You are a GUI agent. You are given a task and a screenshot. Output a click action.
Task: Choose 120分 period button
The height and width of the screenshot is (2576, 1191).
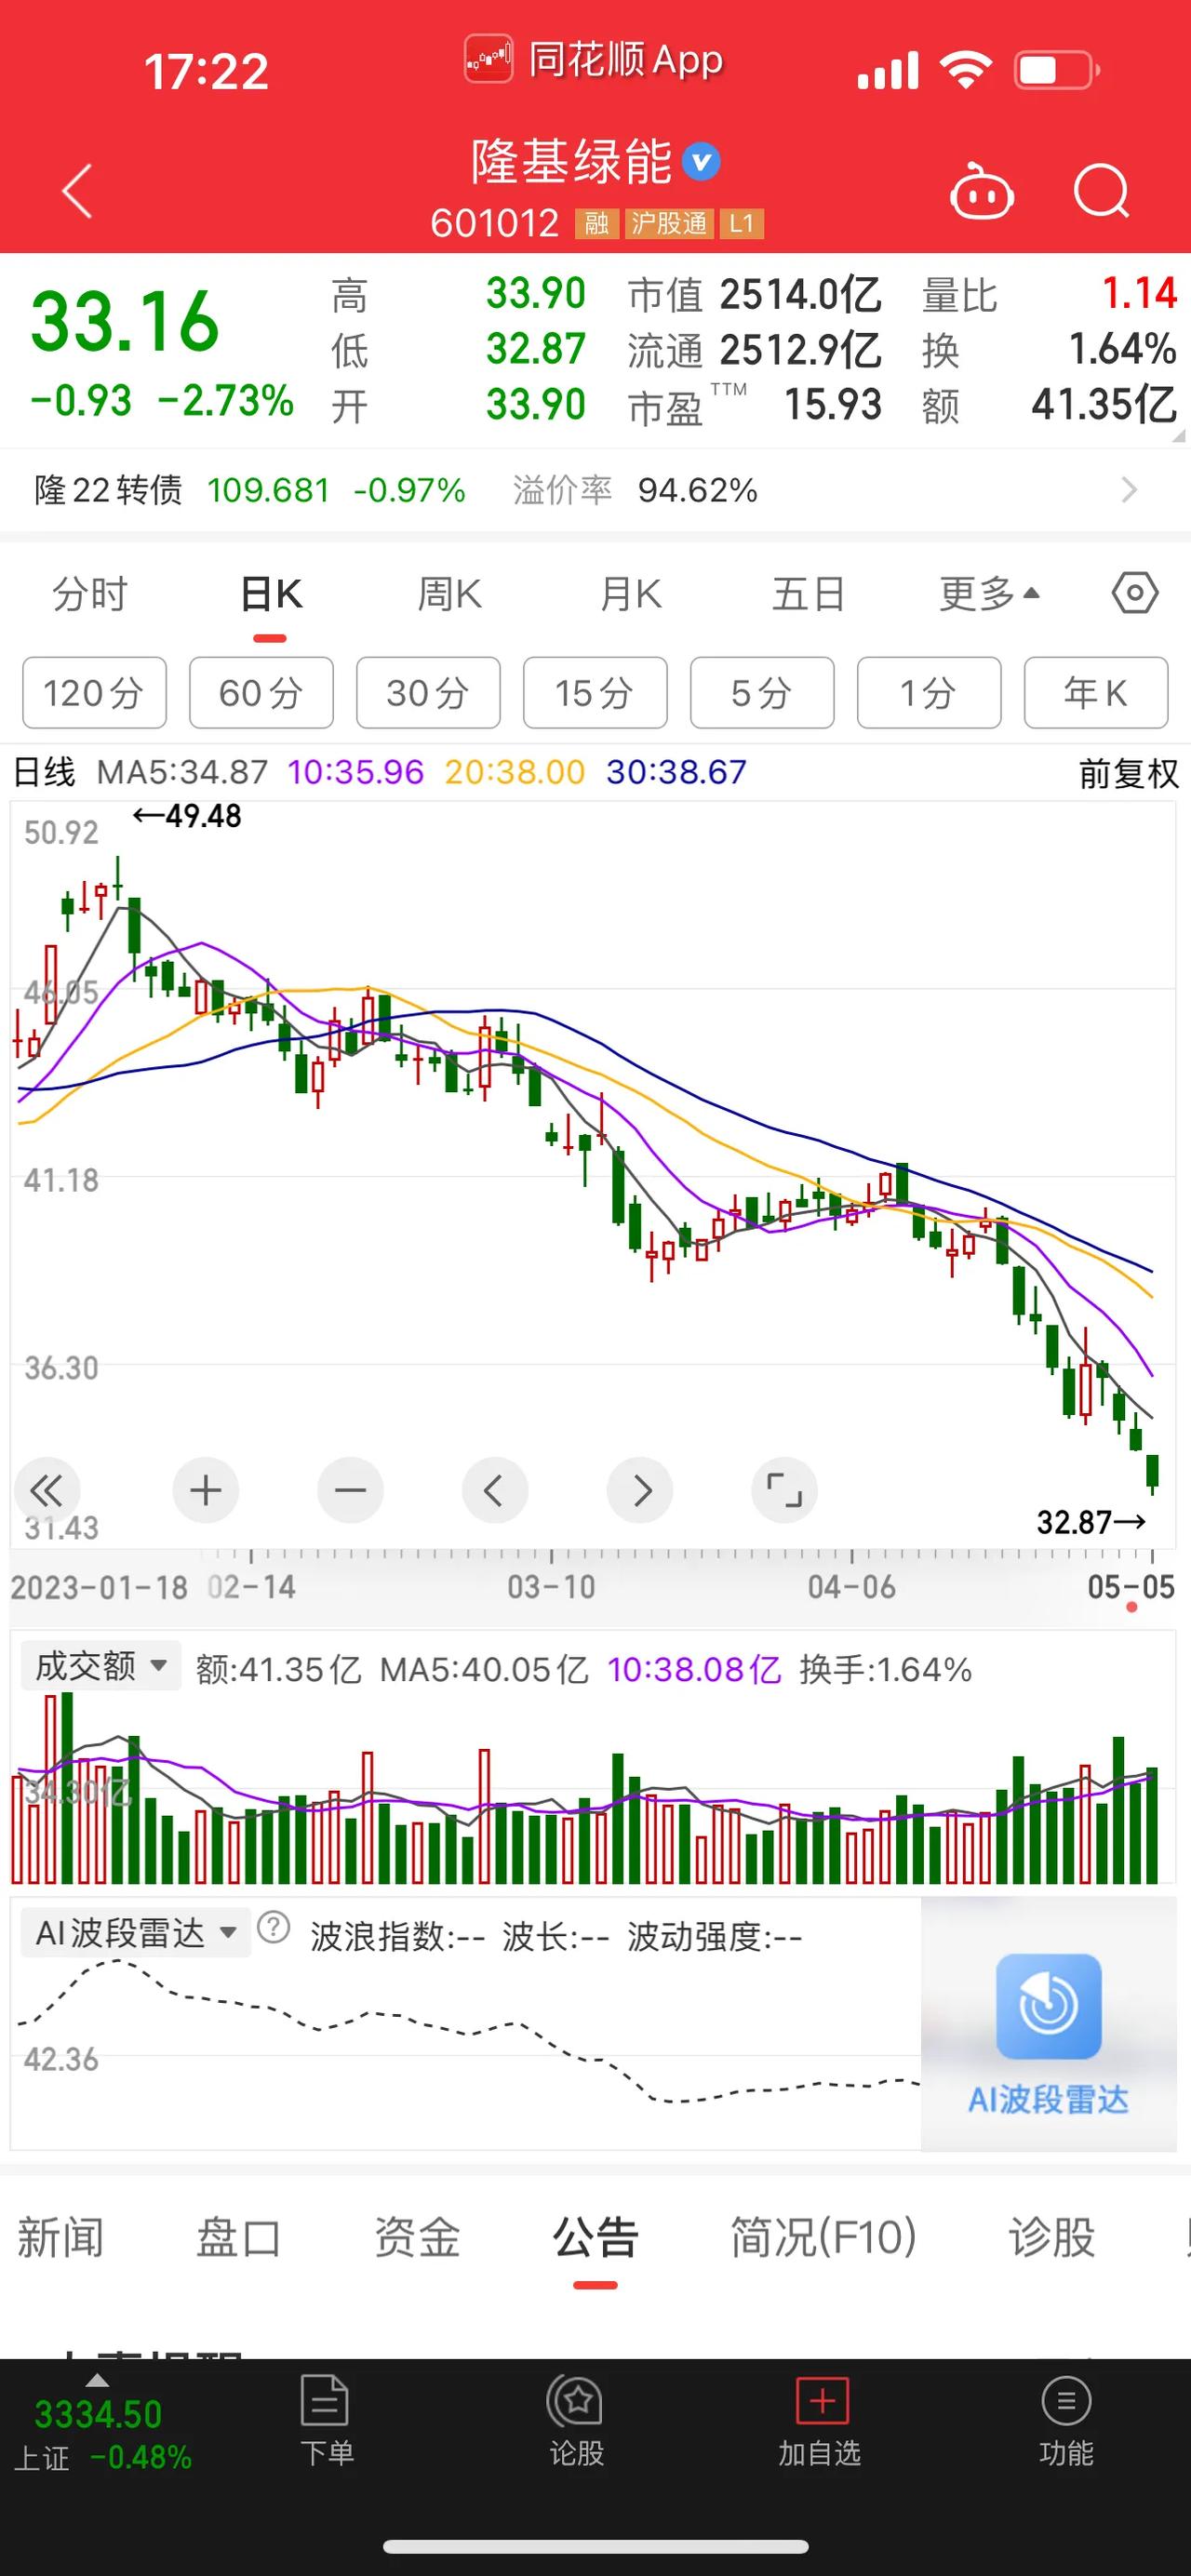[94, 692]
